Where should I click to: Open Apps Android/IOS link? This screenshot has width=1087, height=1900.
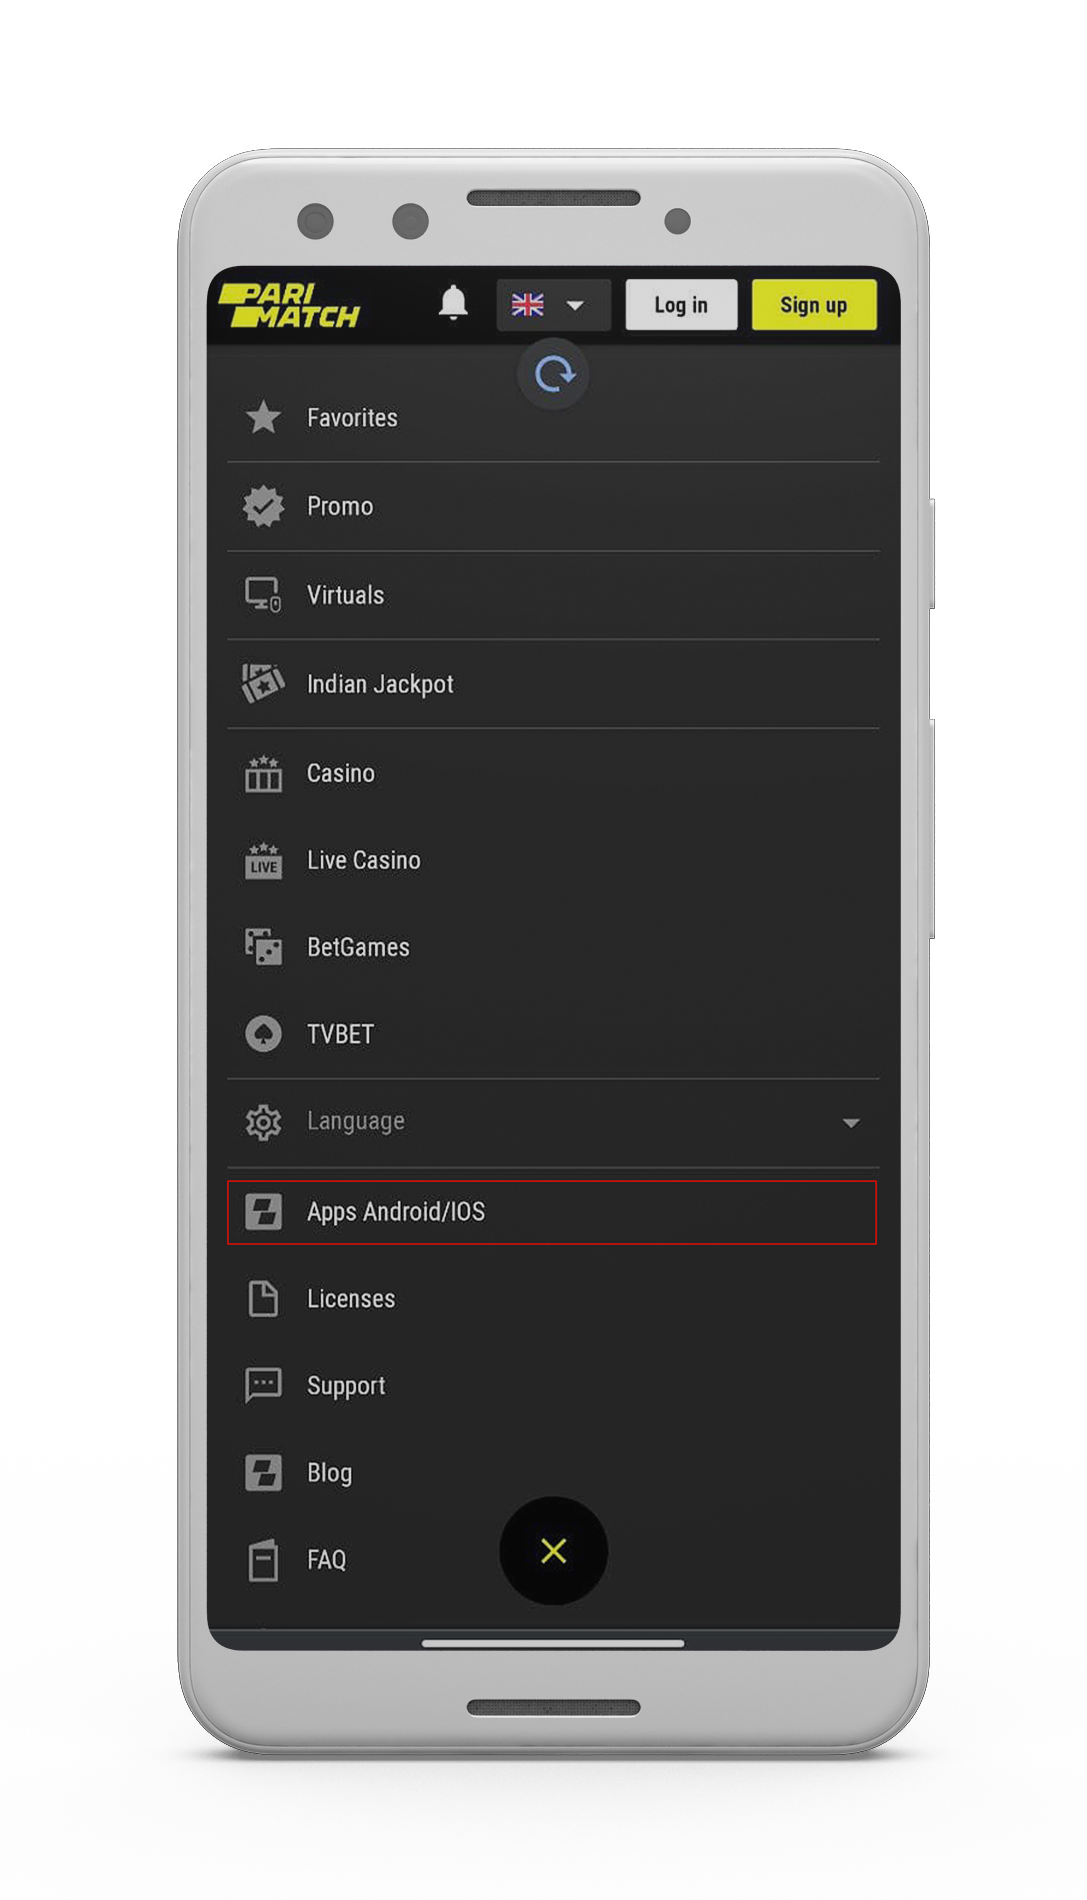pos(552,1212)
